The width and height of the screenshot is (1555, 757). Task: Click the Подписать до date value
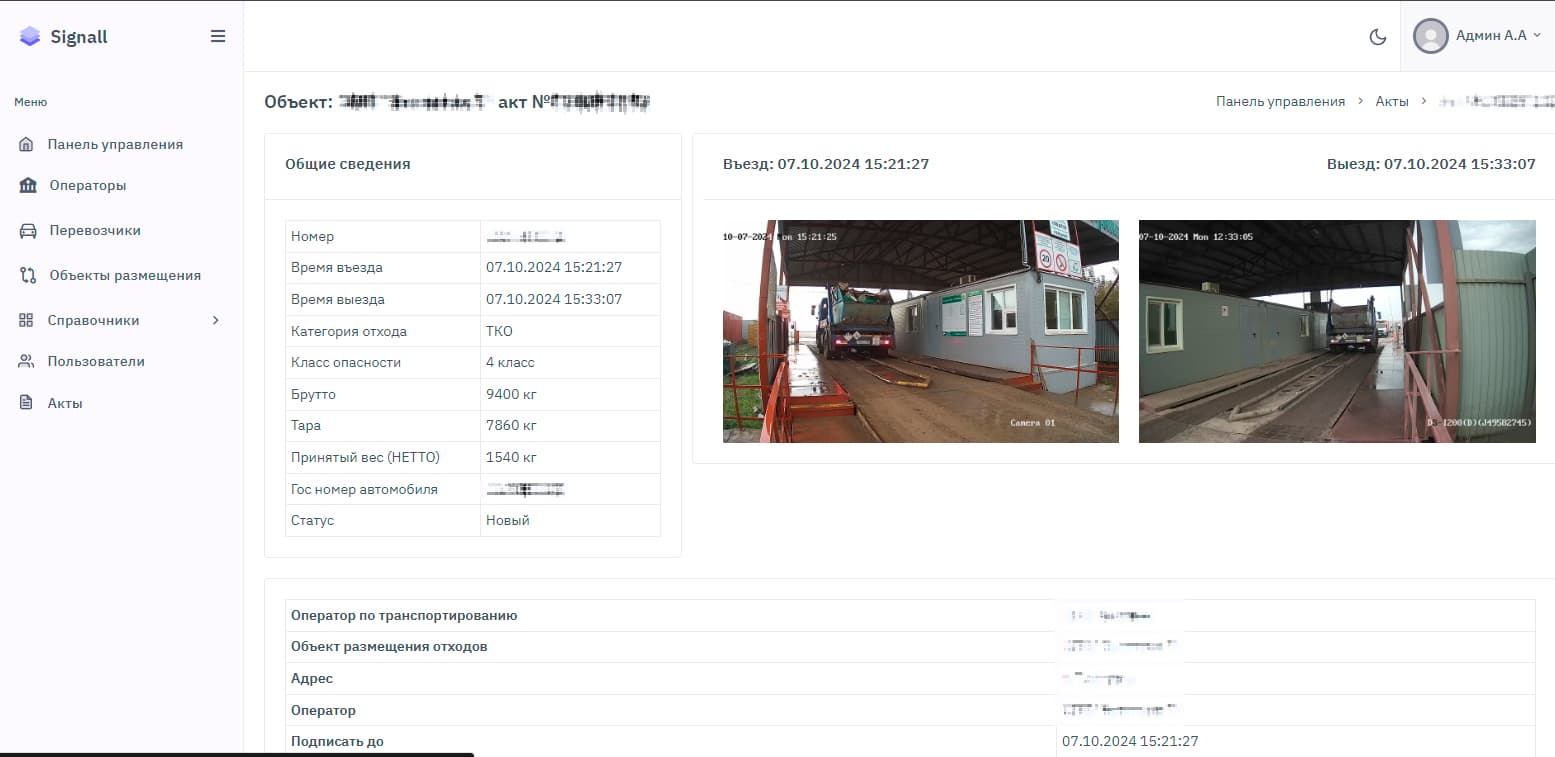click(x=1130, y=742)
